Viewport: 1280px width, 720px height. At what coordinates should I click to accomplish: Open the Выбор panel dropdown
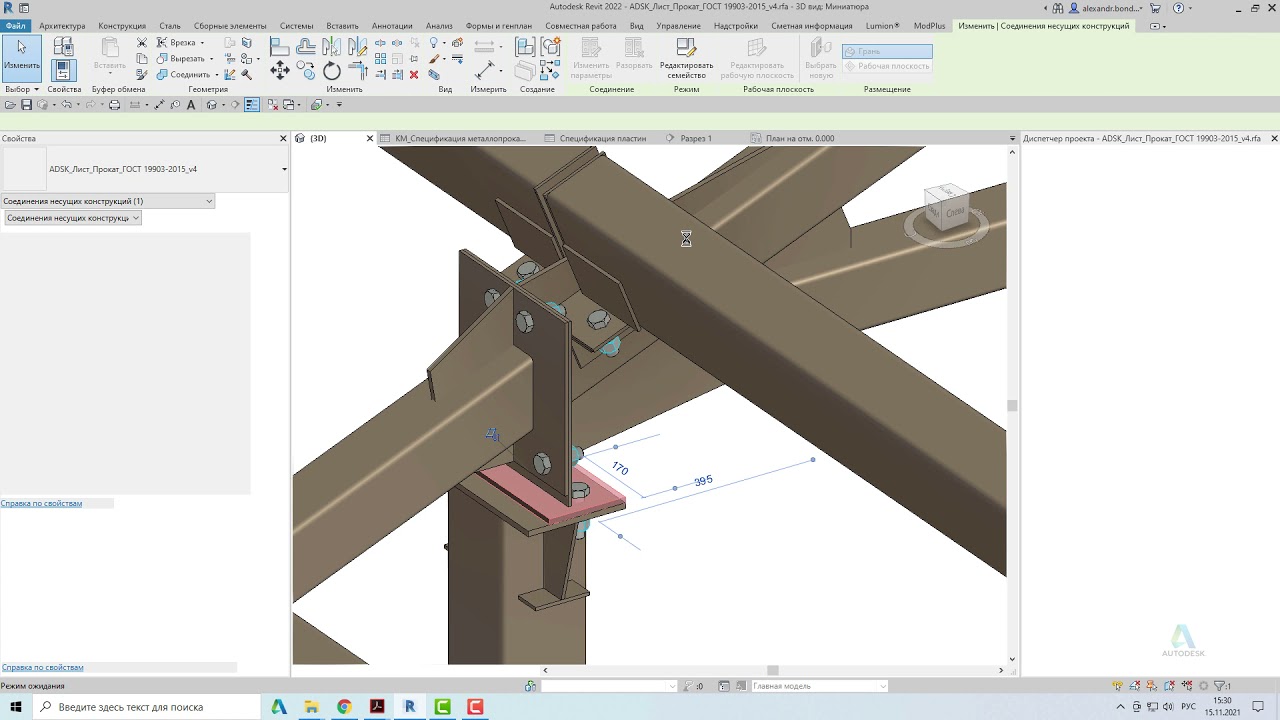[x=22, y=89]
